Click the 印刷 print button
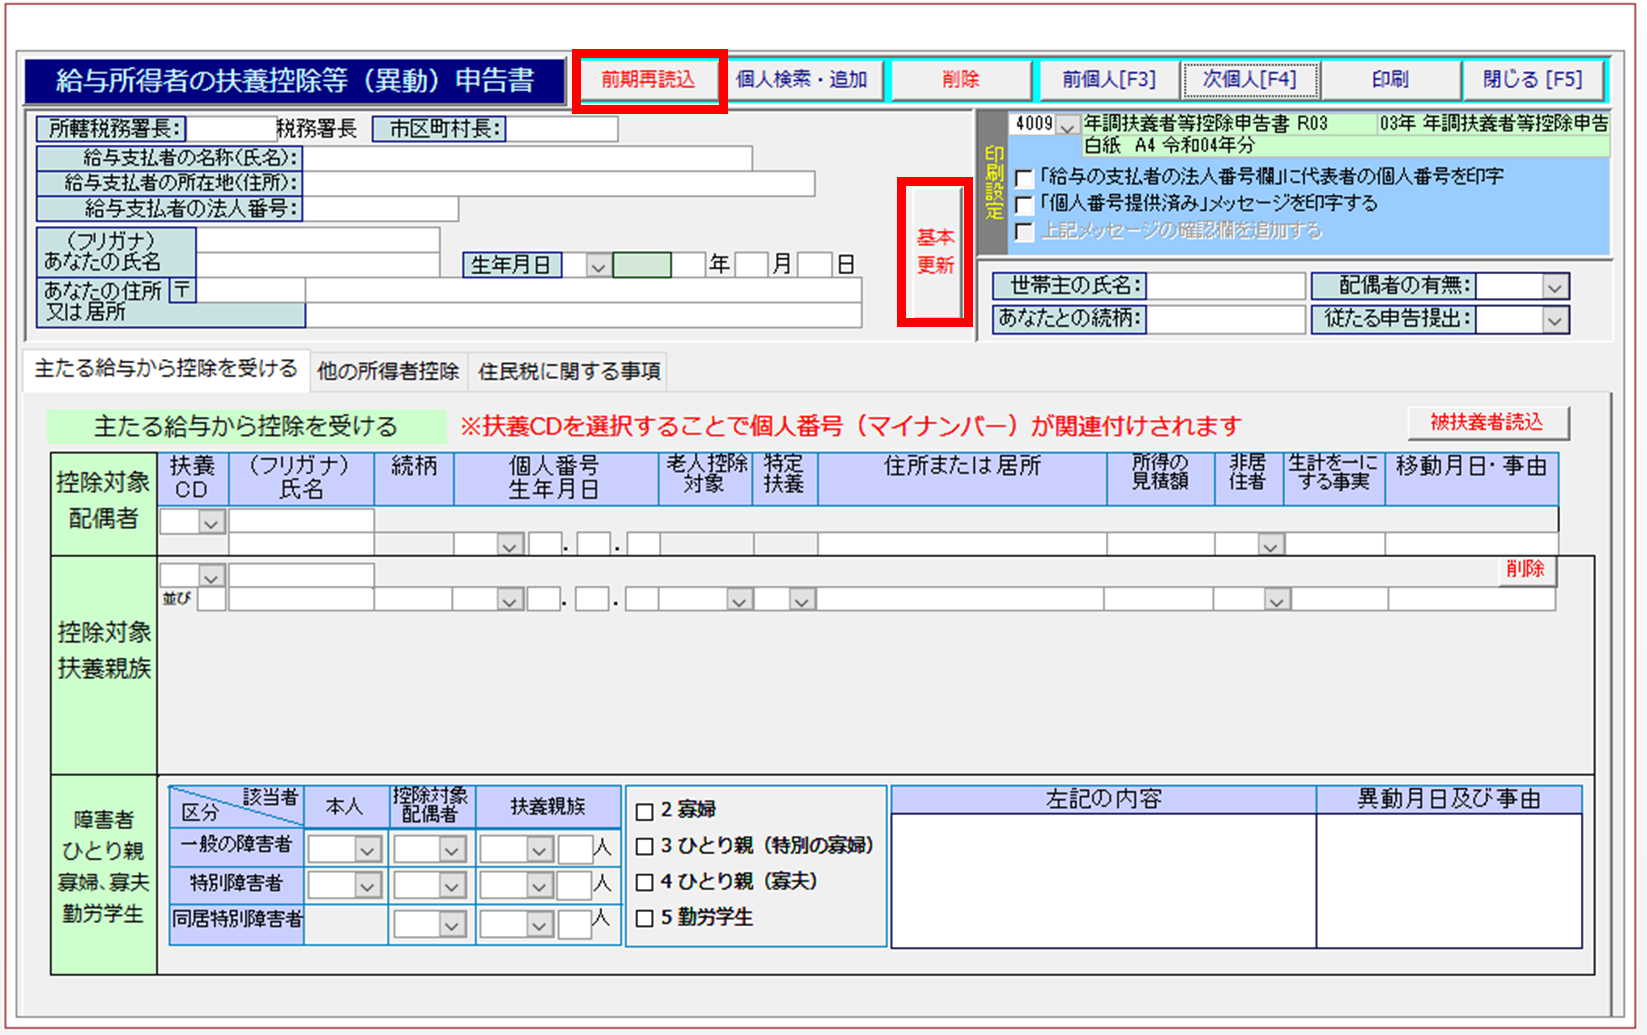Viewport: 1647px width, 1035px height. tap(1389, 80)
